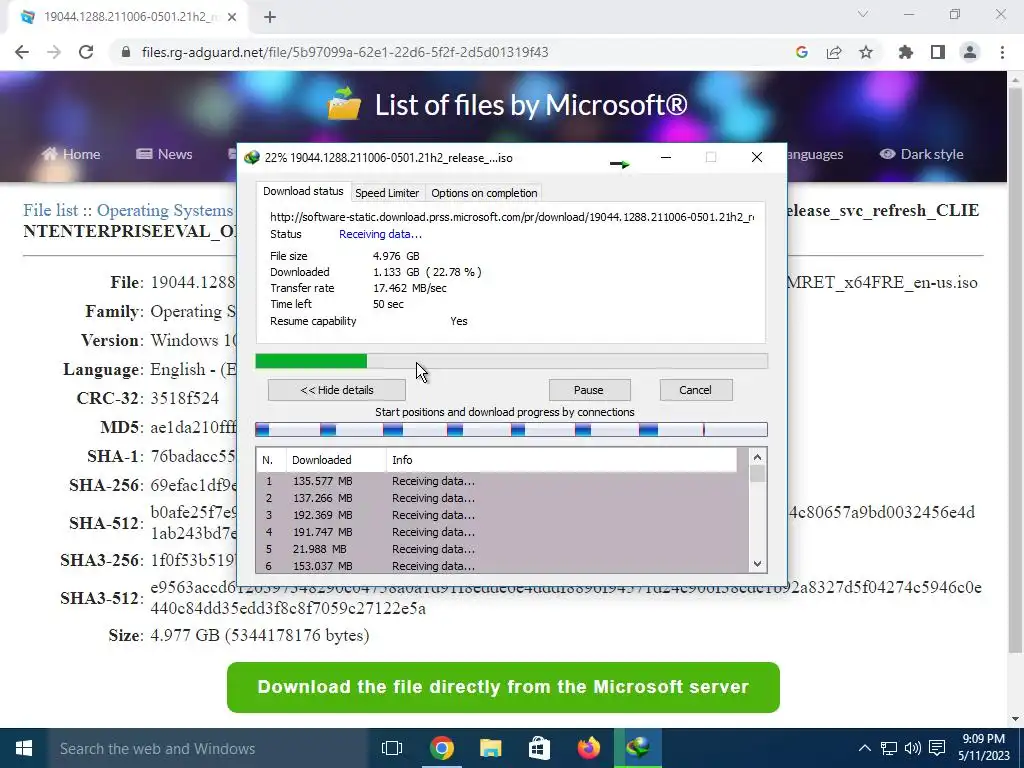Click the green download progress bar
The image size is (1024, 768).
(x=511, y=361)
